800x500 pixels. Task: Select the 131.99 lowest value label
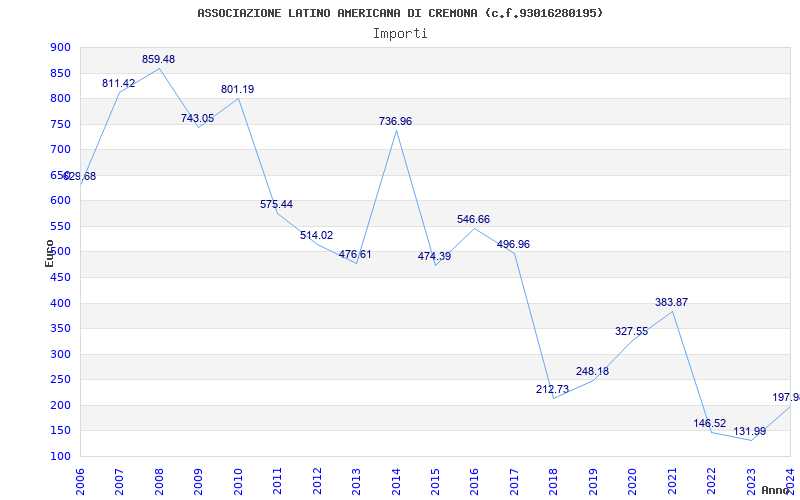[749, 431]
